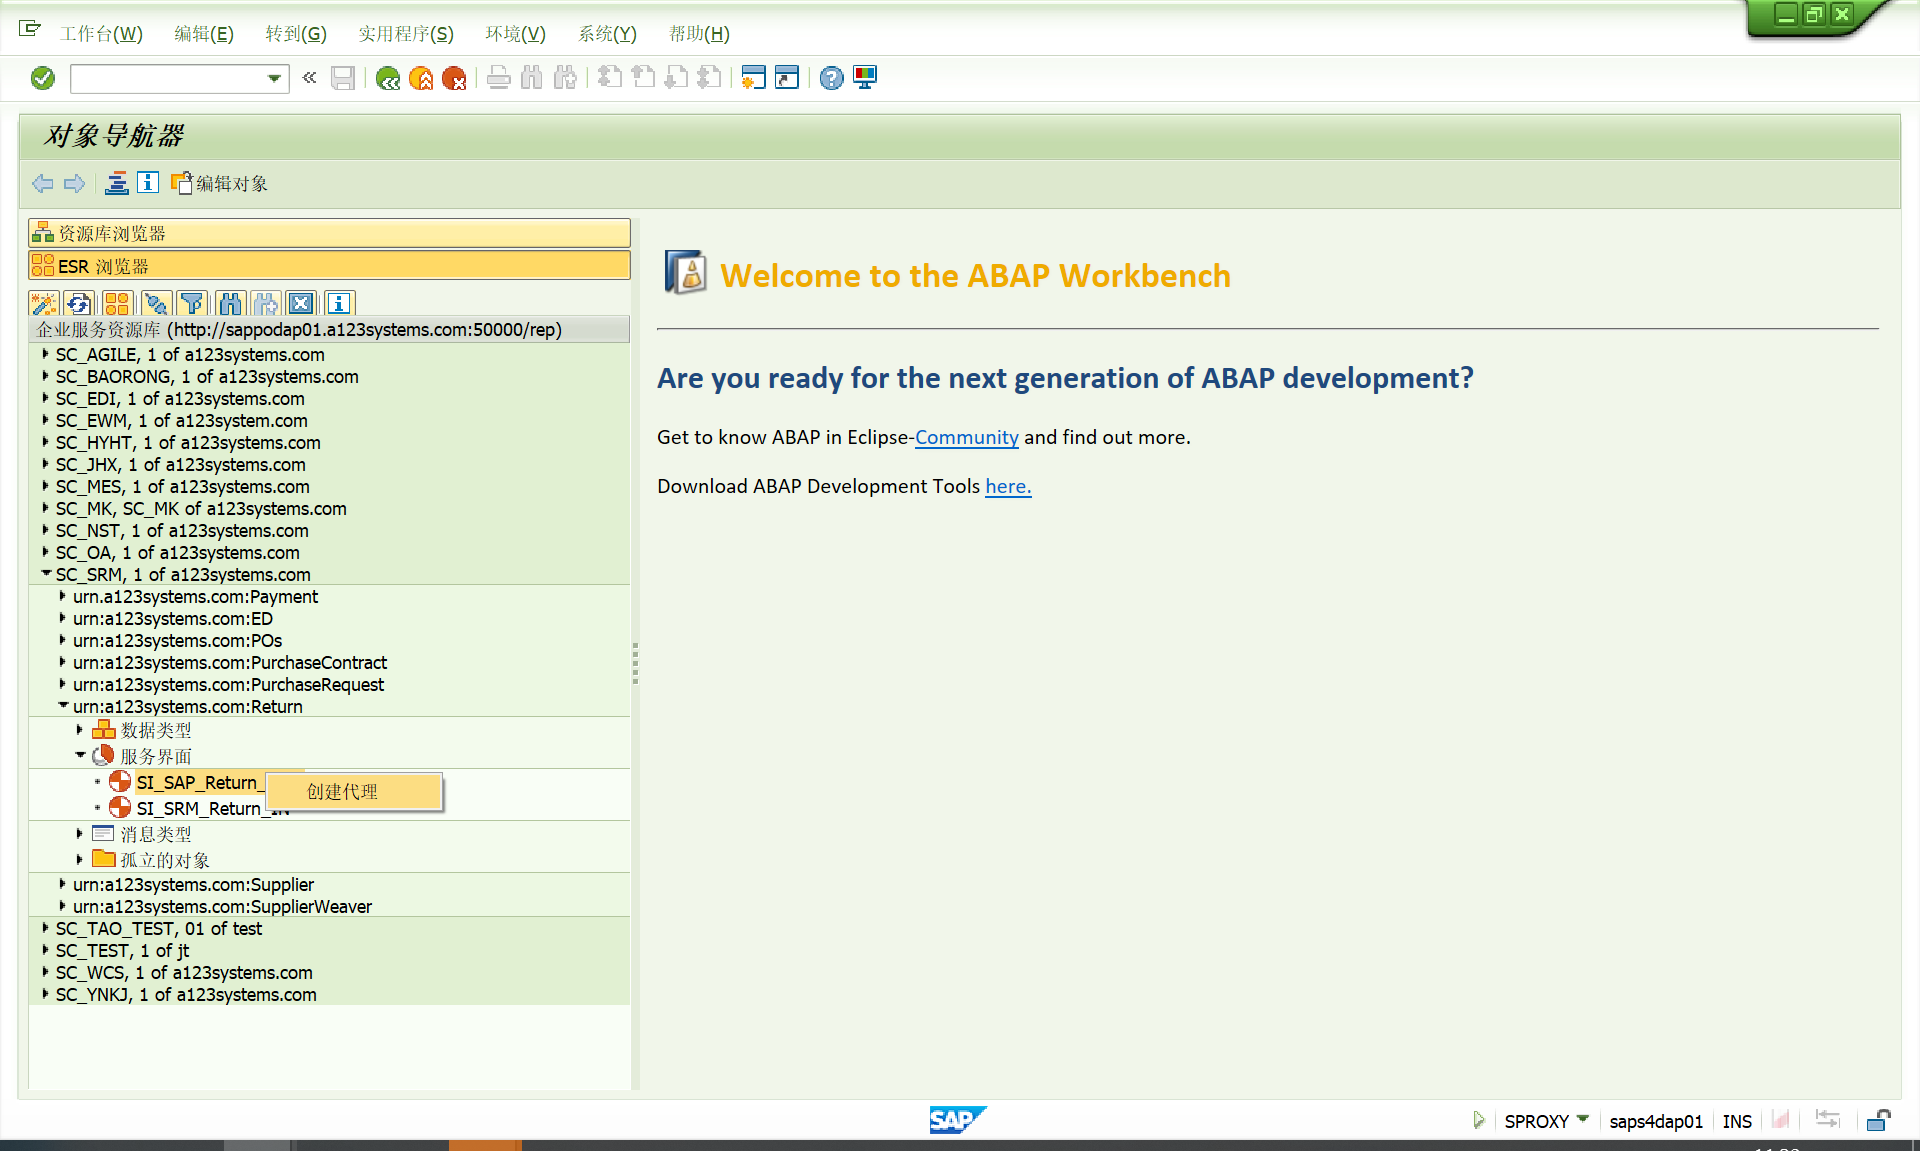Viewport: 1920px width, 1151px height.
Task: Open the ESR 浏览器 browser button
Action: [330, 266]
